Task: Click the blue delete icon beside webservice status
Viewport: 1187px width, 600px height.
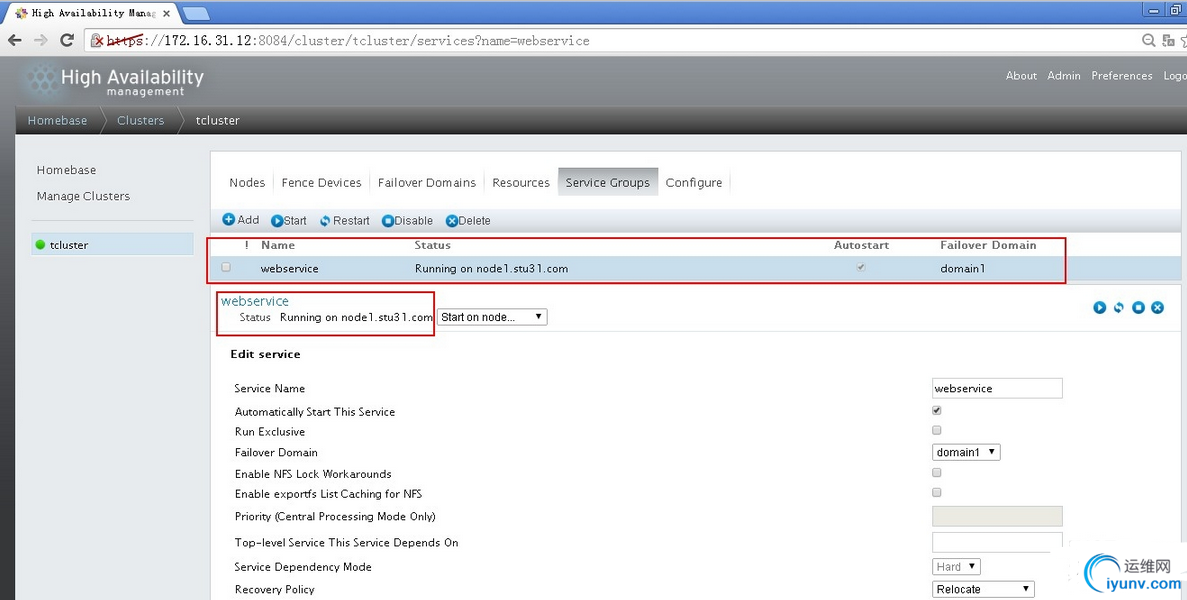Action: pos(1157,307)
